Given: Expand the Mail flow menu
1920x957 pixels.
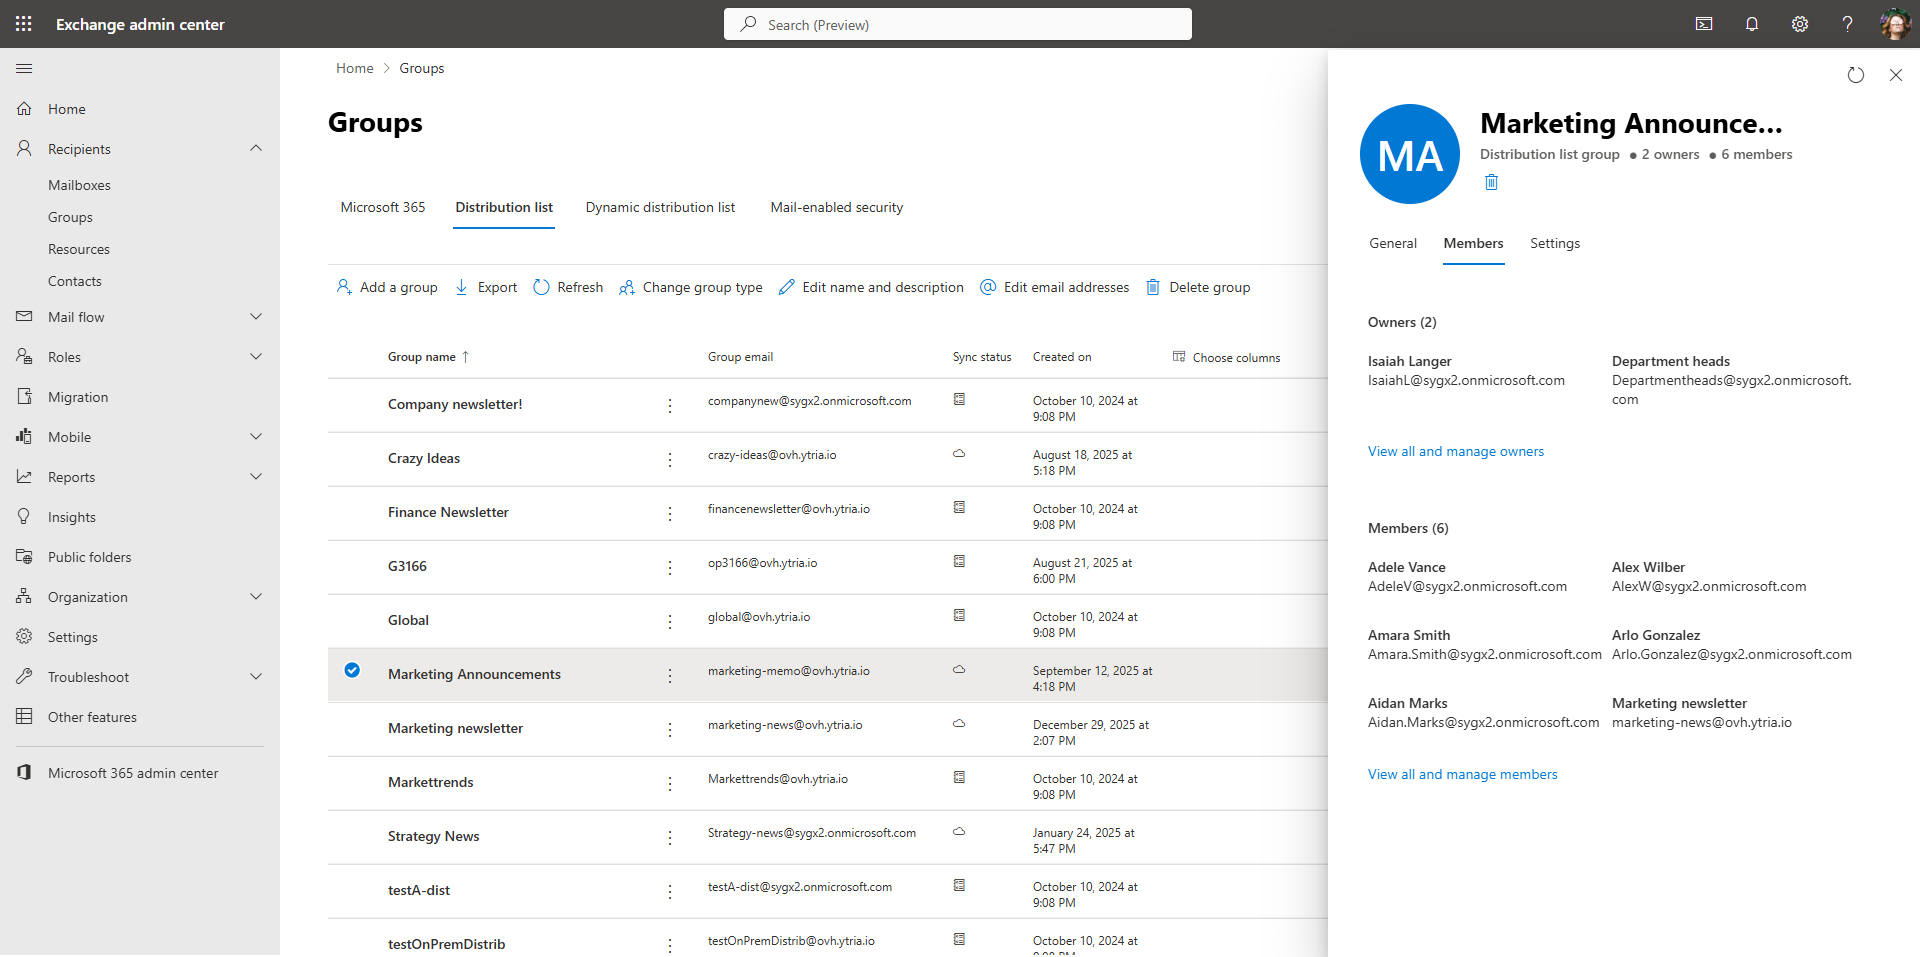Looking at the screenshot, I should tap(256, 317).
